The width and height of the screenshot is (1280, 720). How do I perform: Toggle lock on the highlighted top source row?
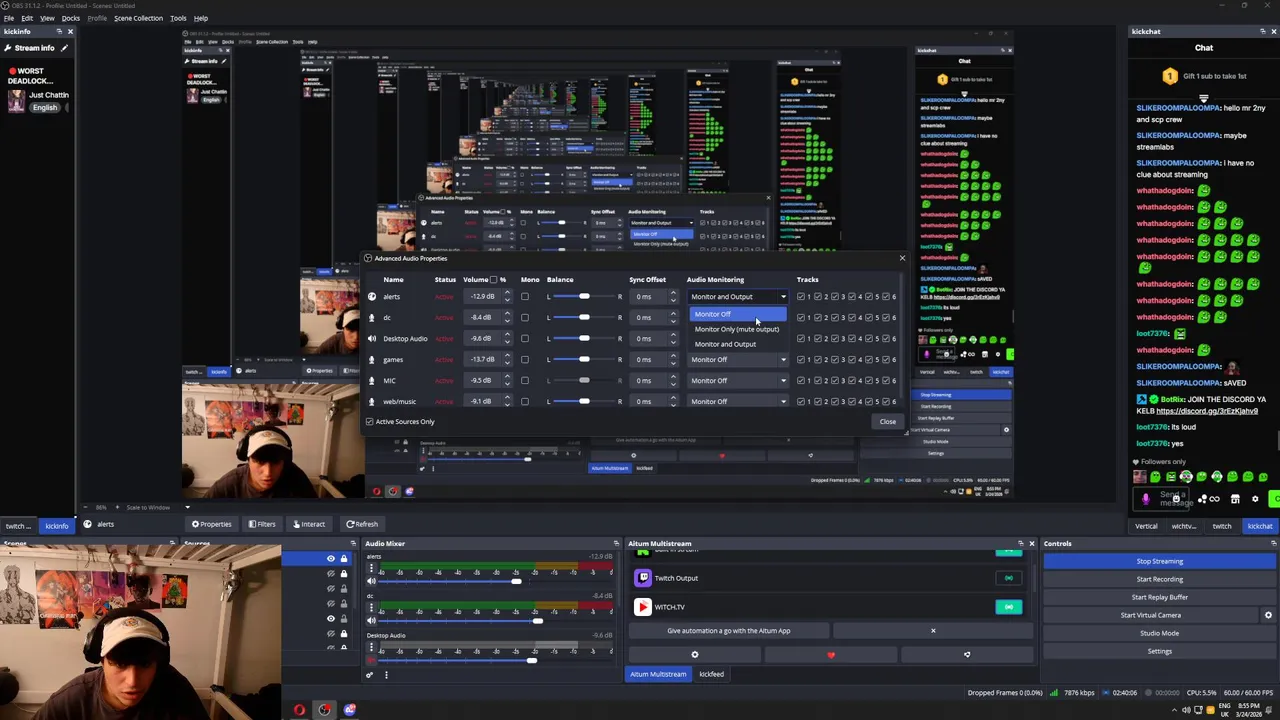pyautogui.click(x=344, y=559)
